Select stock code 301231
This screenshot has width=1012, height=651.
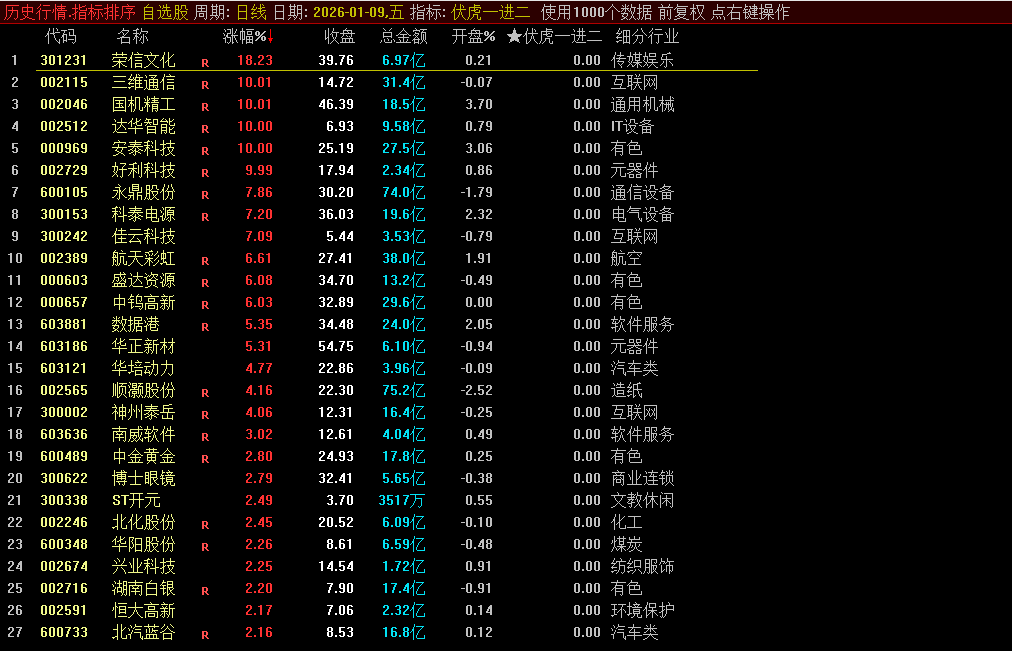(x=63, y=60)
